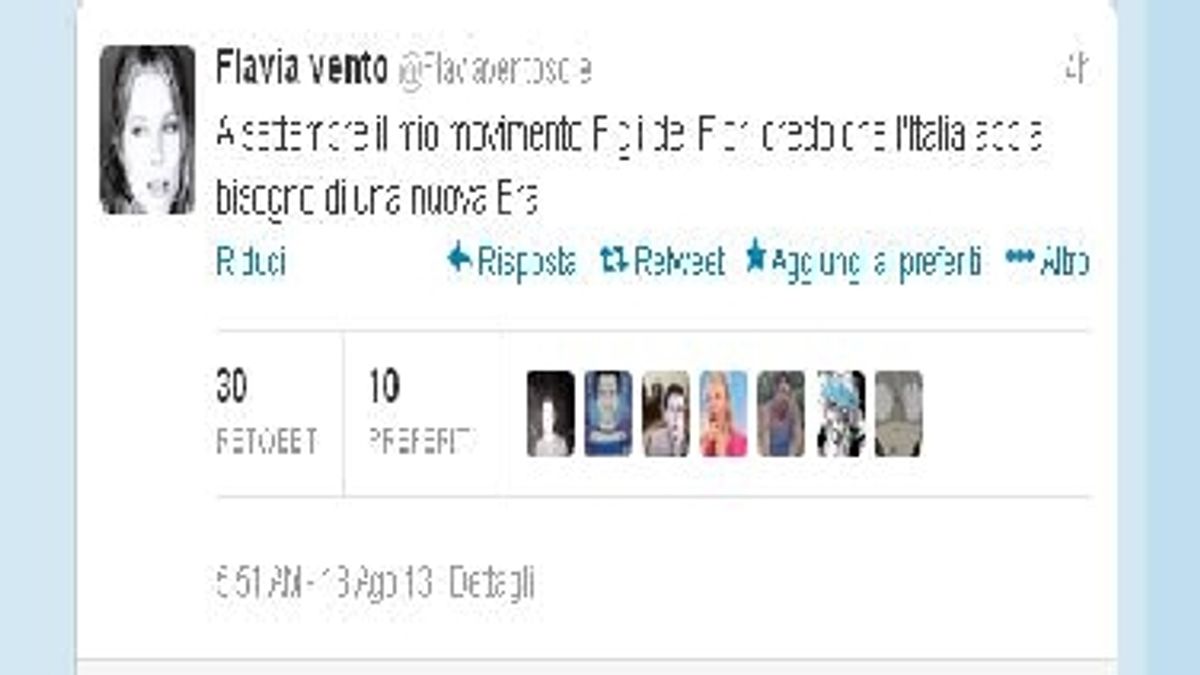This screenshot has width=1200, height=675.
Task: Click the star favorite icon
Action: [756, 260]
